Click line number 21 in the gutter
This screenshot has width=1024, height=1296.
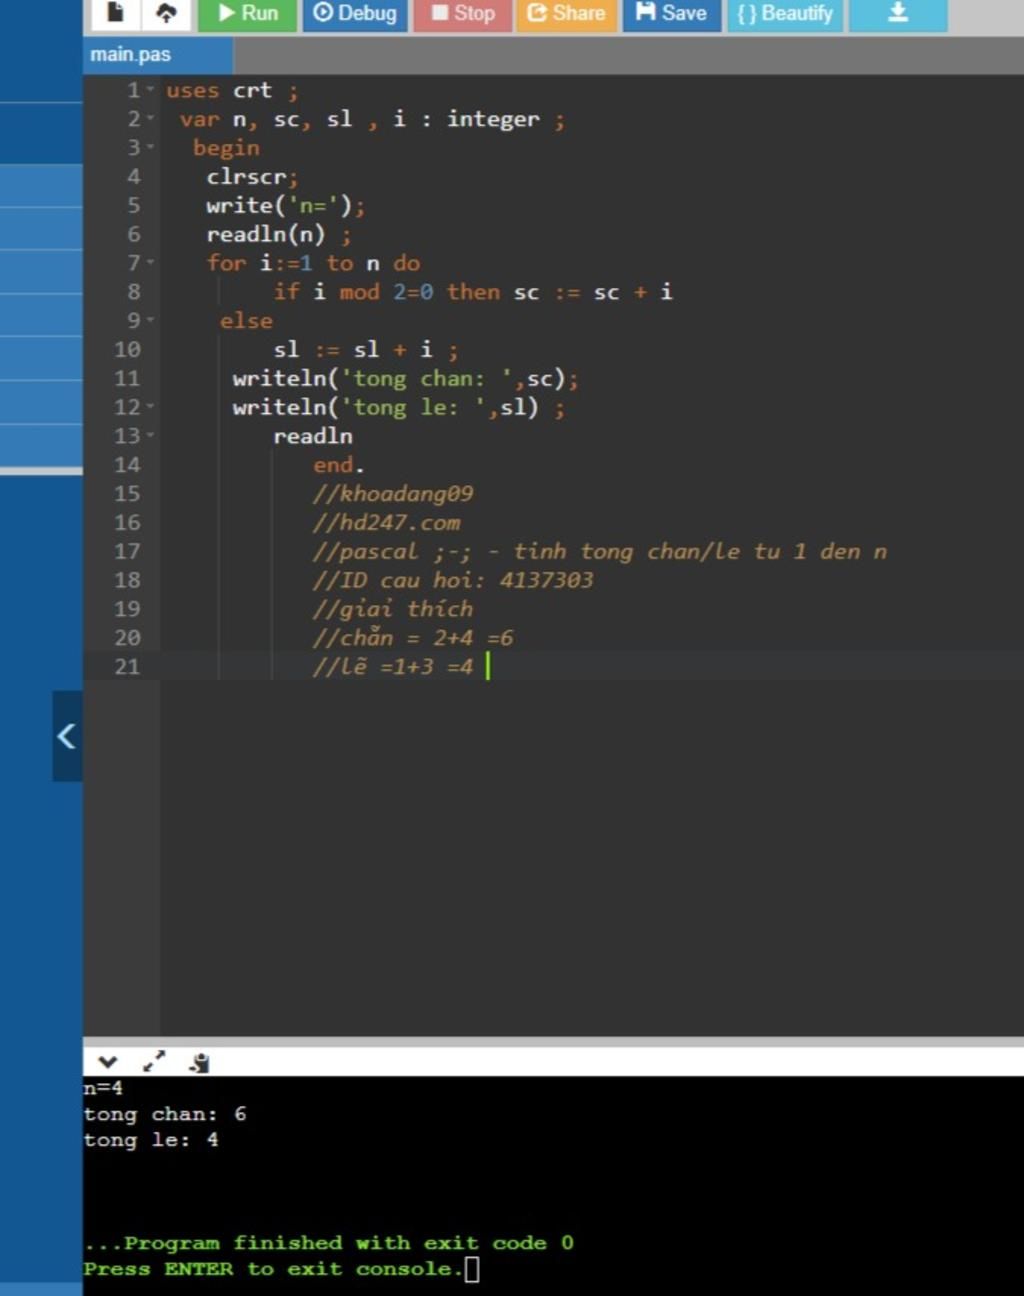point(127,667)
